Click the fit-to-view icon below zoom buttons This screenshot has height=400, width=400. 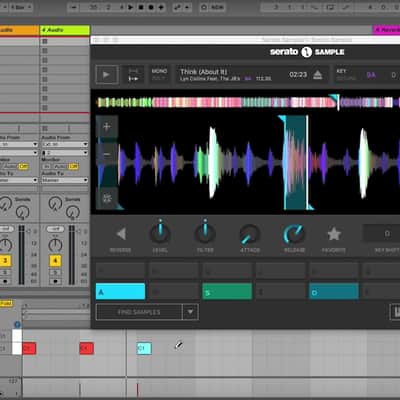pos(107,198)
